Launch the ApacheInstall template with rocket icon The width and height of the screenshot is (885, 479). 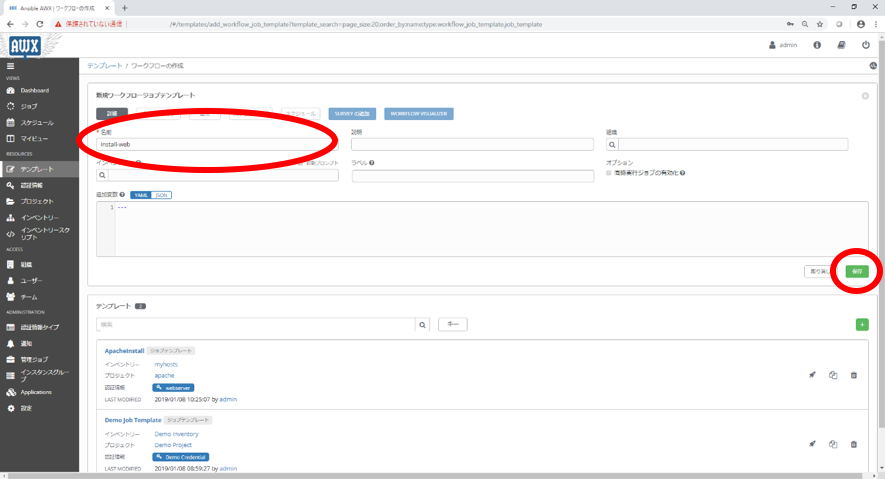click(x=812, y=375)
